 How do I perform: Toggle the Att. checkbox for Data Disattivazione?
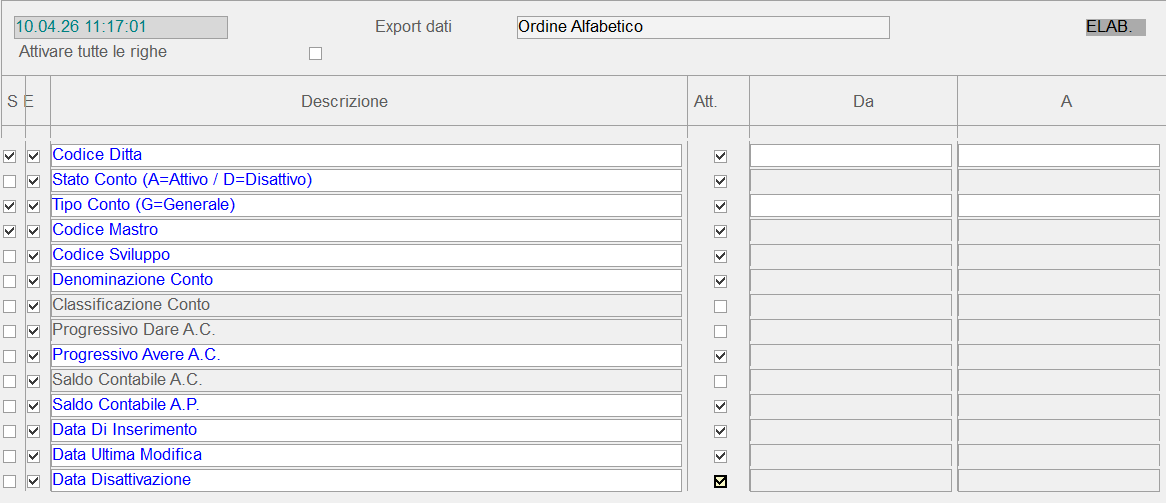[720, 481]
